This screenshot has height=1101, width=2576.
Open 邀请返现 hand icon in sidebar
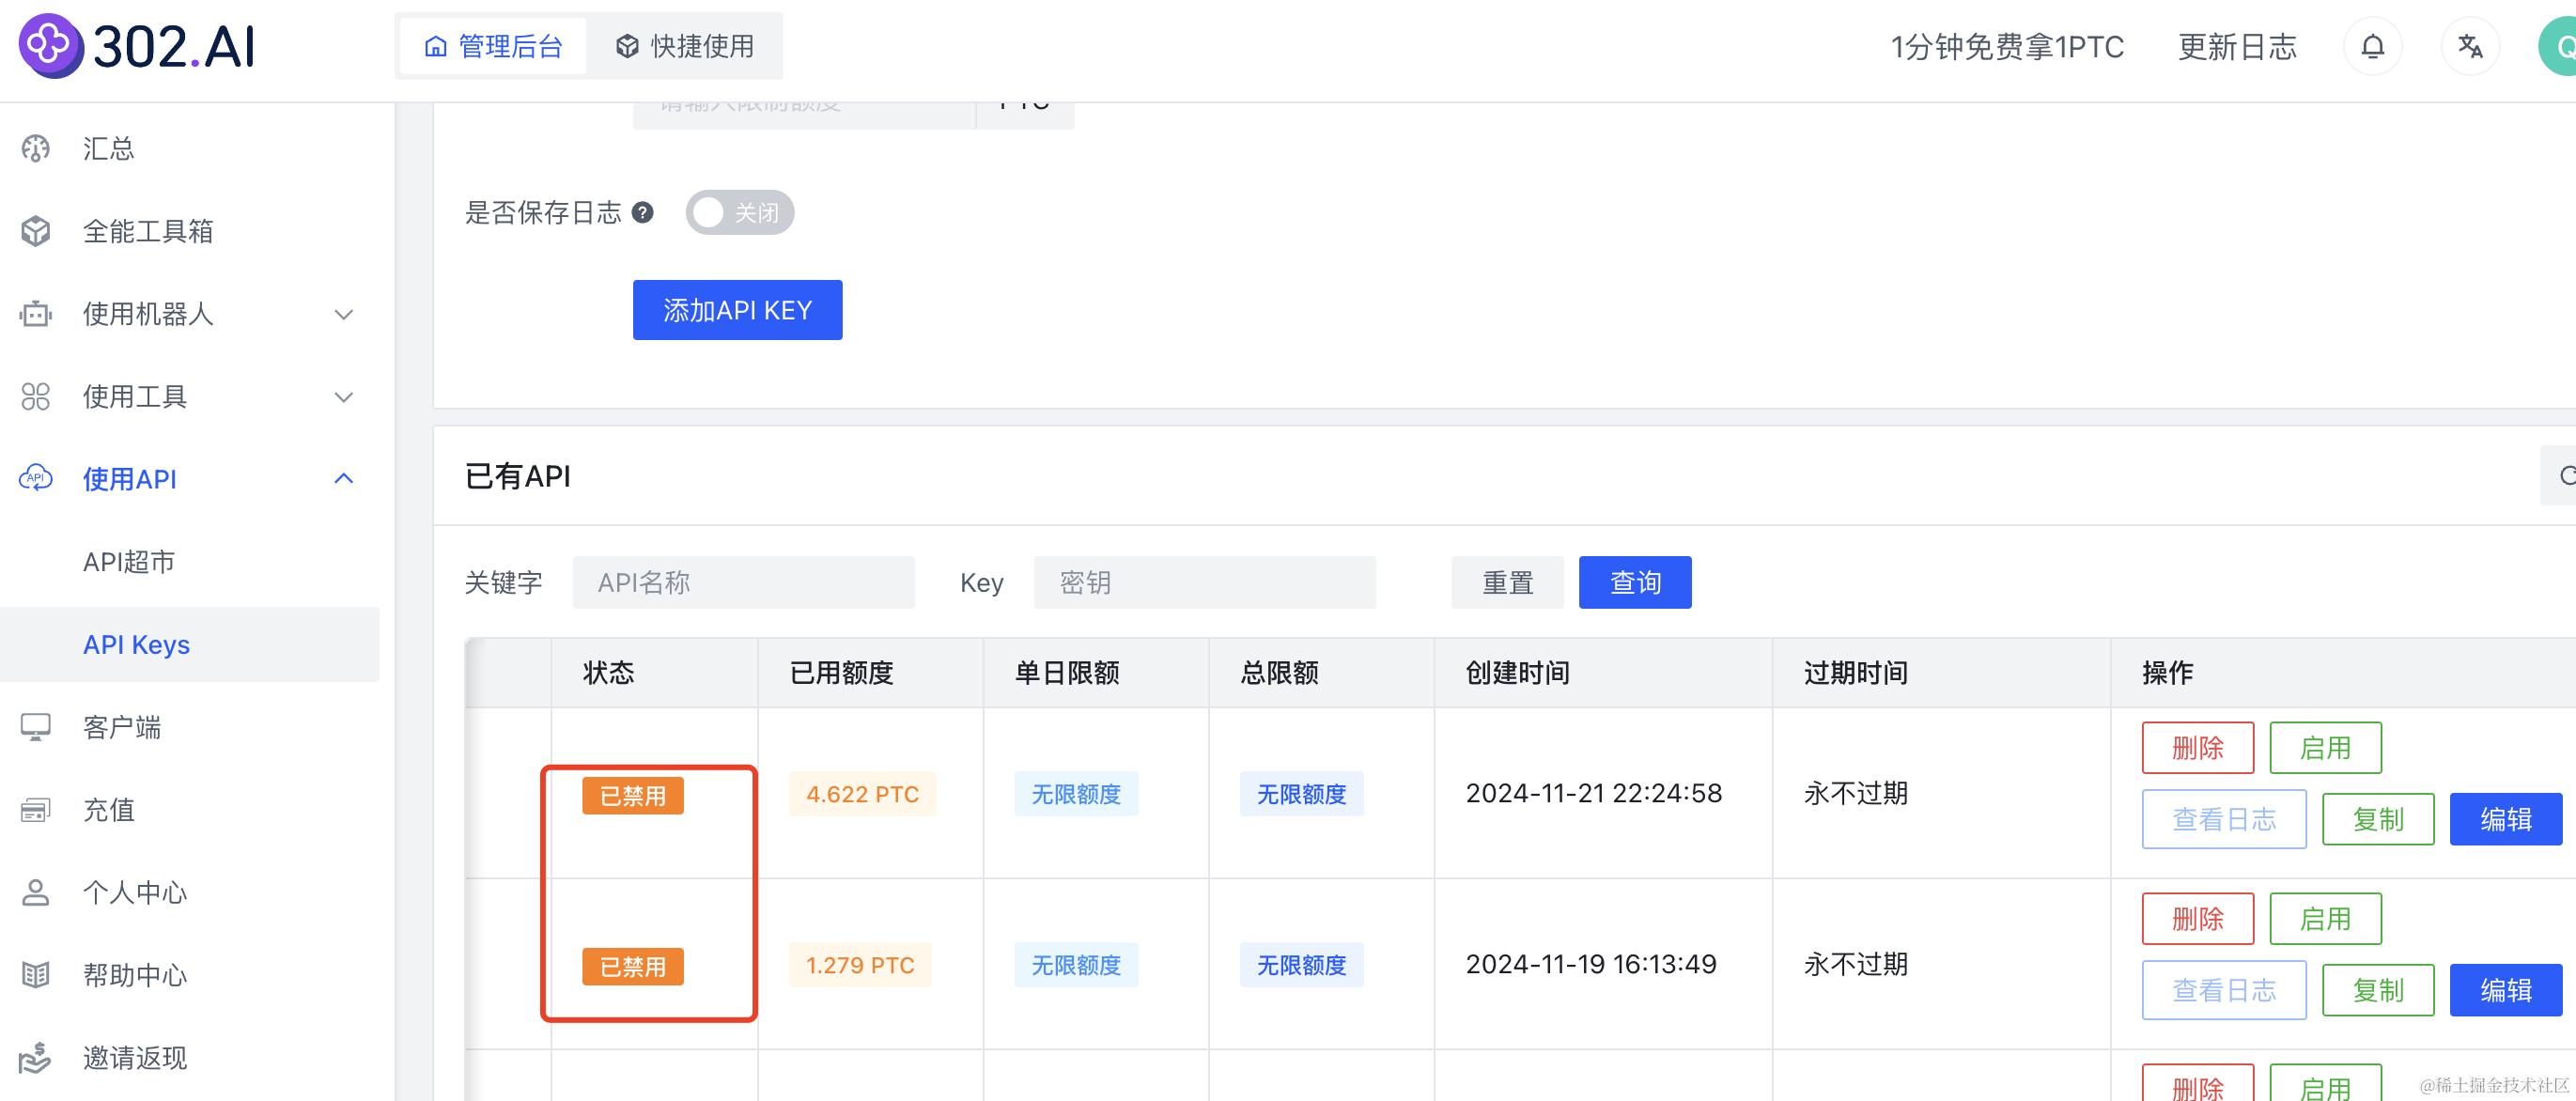36,1058
